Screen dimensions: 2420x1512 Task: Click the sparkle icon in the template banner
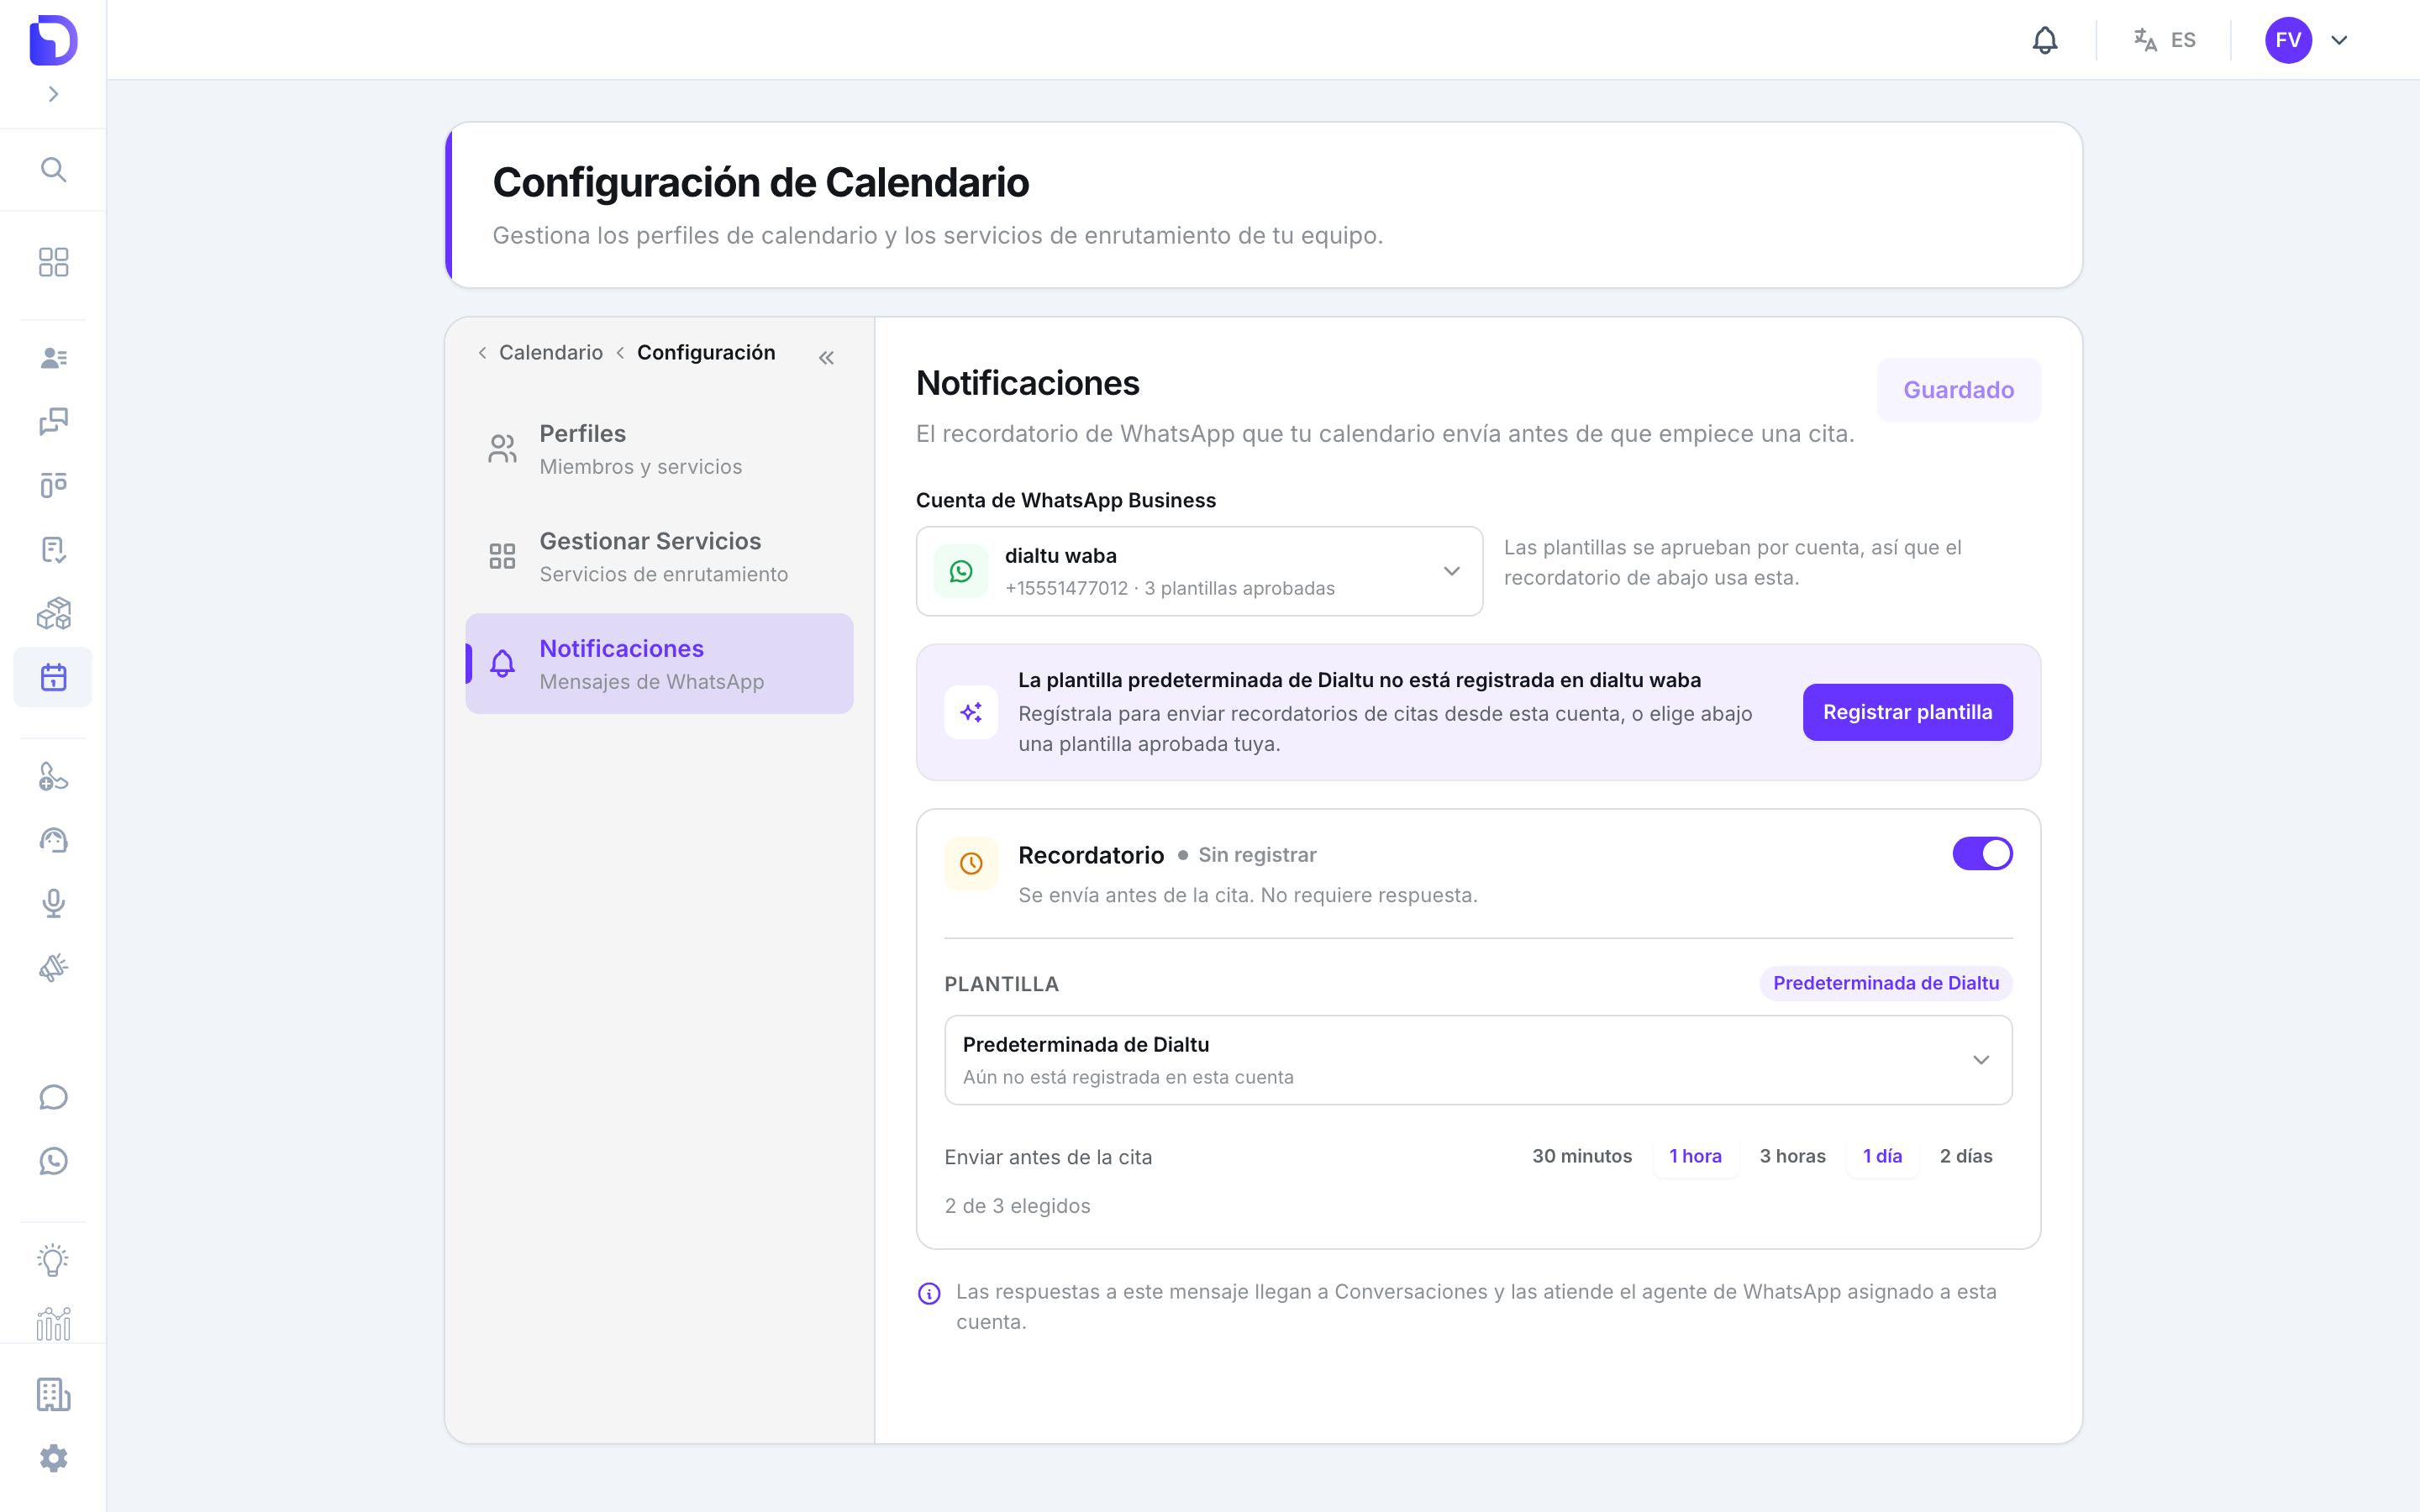971,712
